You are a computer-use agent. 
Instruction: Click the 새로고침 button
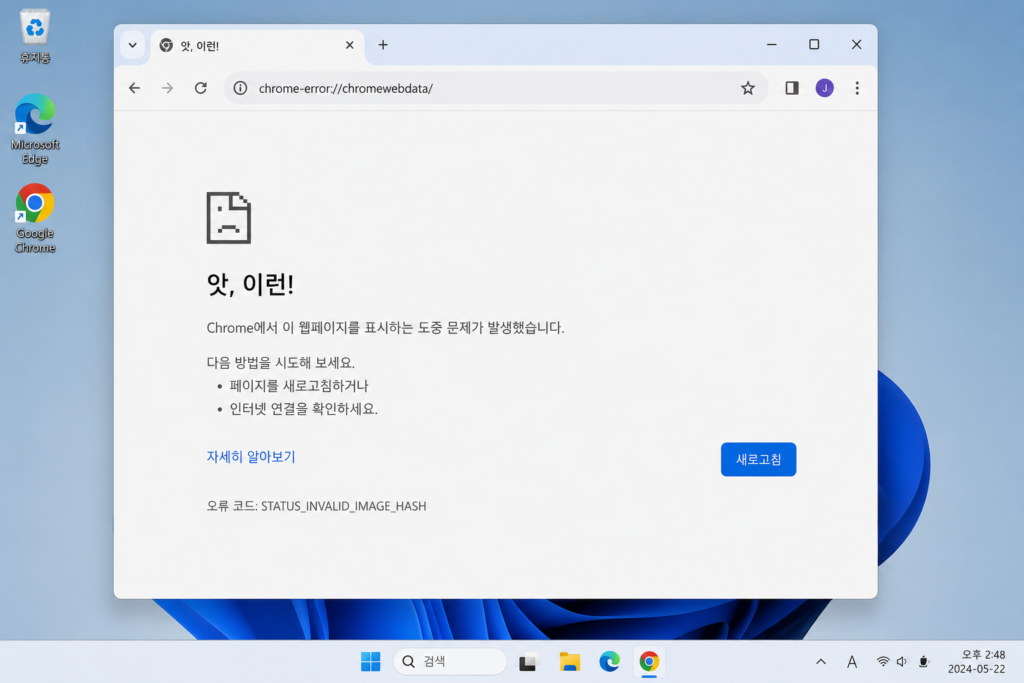pos(758,460)
